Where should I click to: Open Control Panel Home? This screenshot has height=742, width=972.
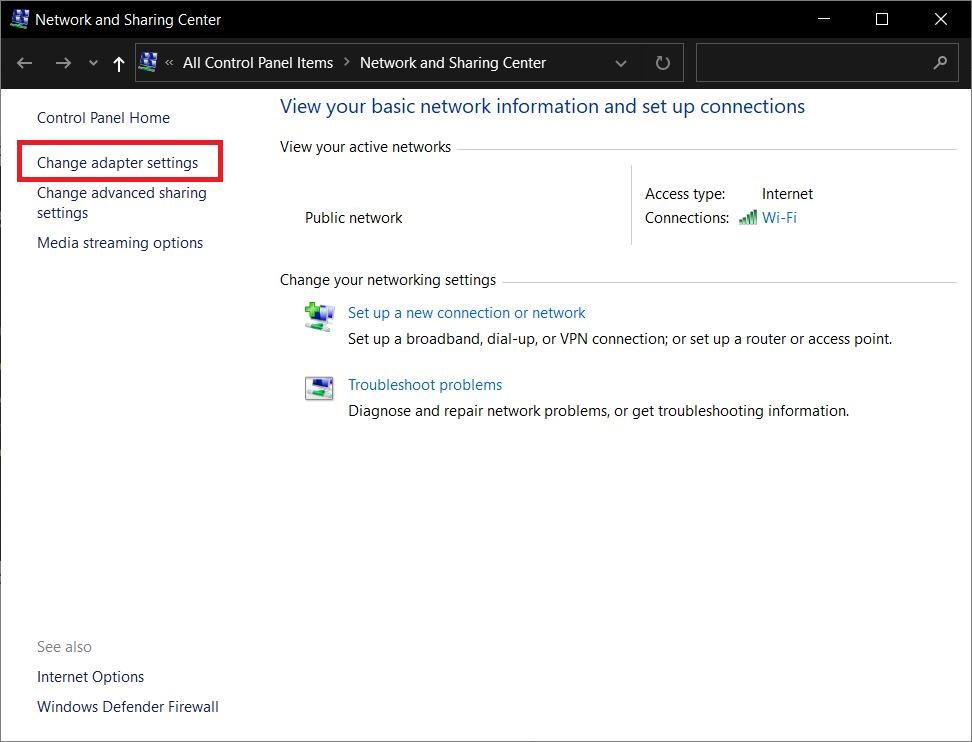(104, 118)
